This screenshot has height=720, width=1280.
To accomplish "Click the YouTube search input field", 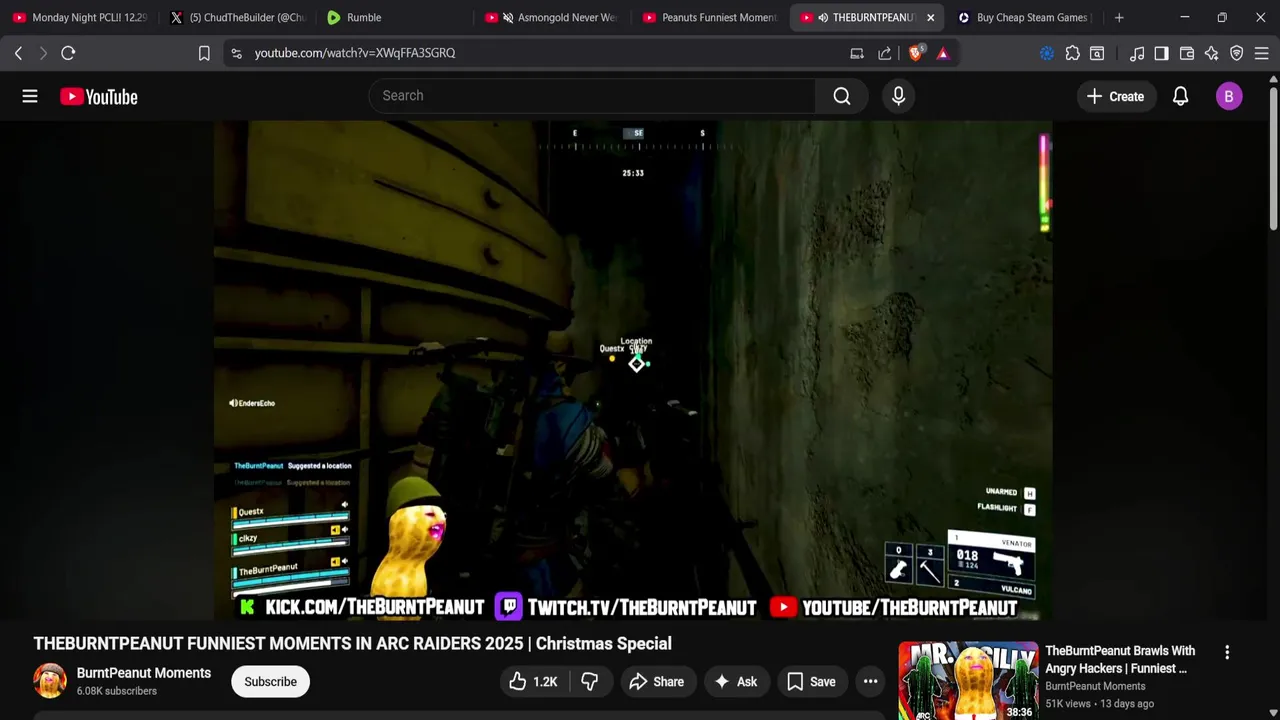I will 592,96.
